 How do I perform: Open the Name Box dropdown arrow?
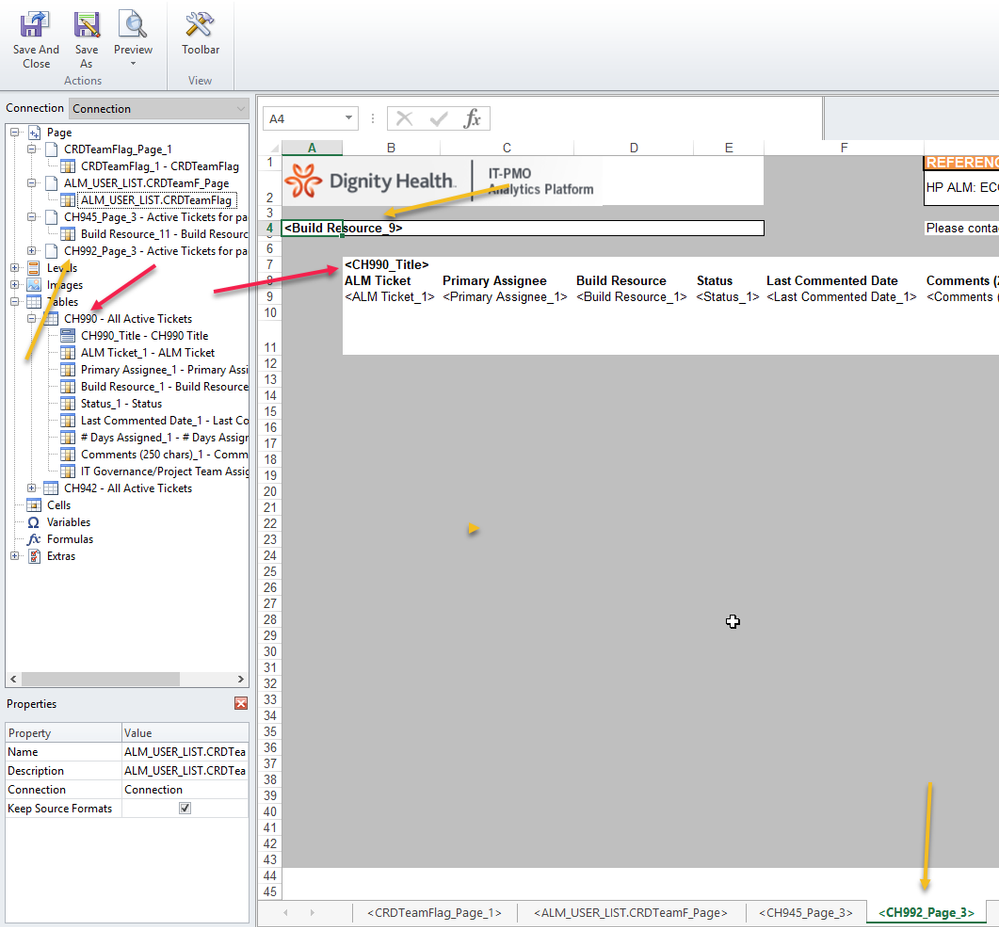click(348, 119)
